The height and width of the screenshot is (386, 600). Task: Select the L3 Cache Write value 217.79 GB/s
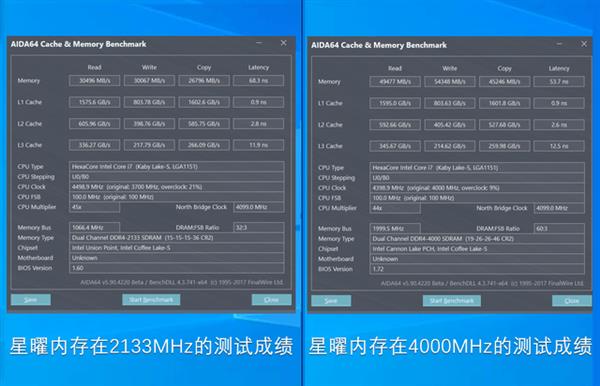(x=149, y=145)
